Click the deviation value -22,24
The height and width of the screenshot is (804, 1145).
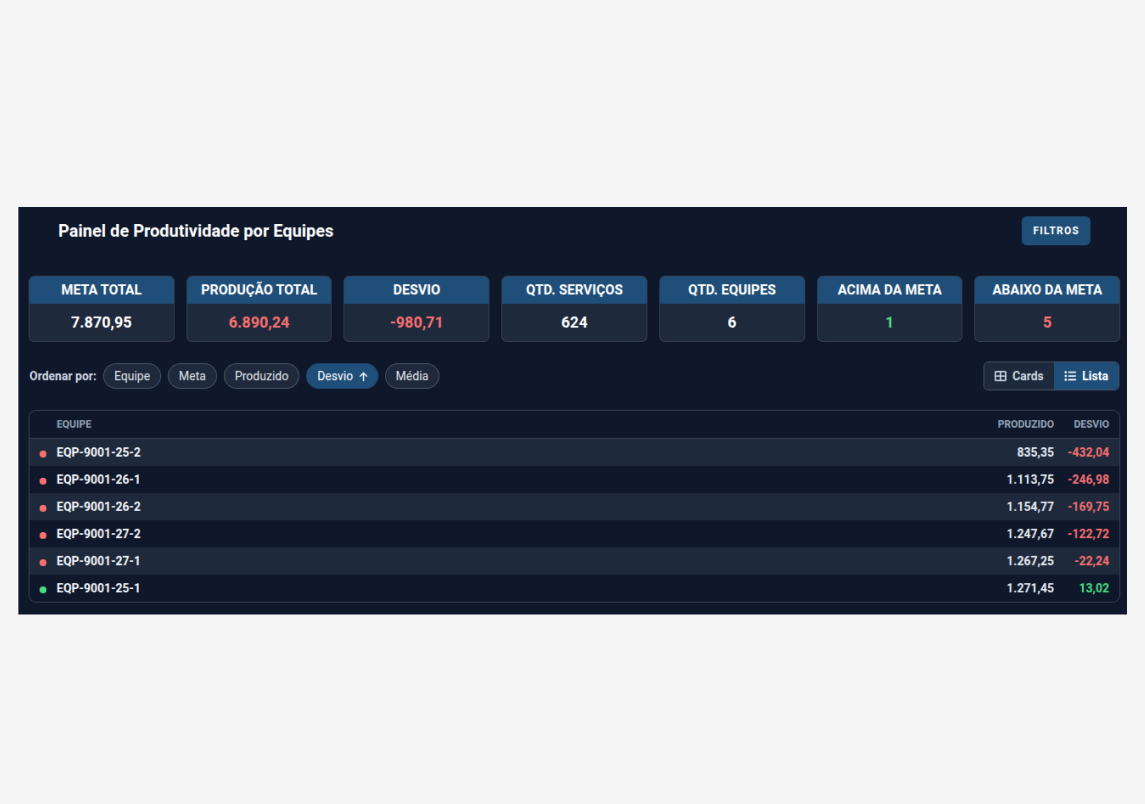(x=1092, y=561)
